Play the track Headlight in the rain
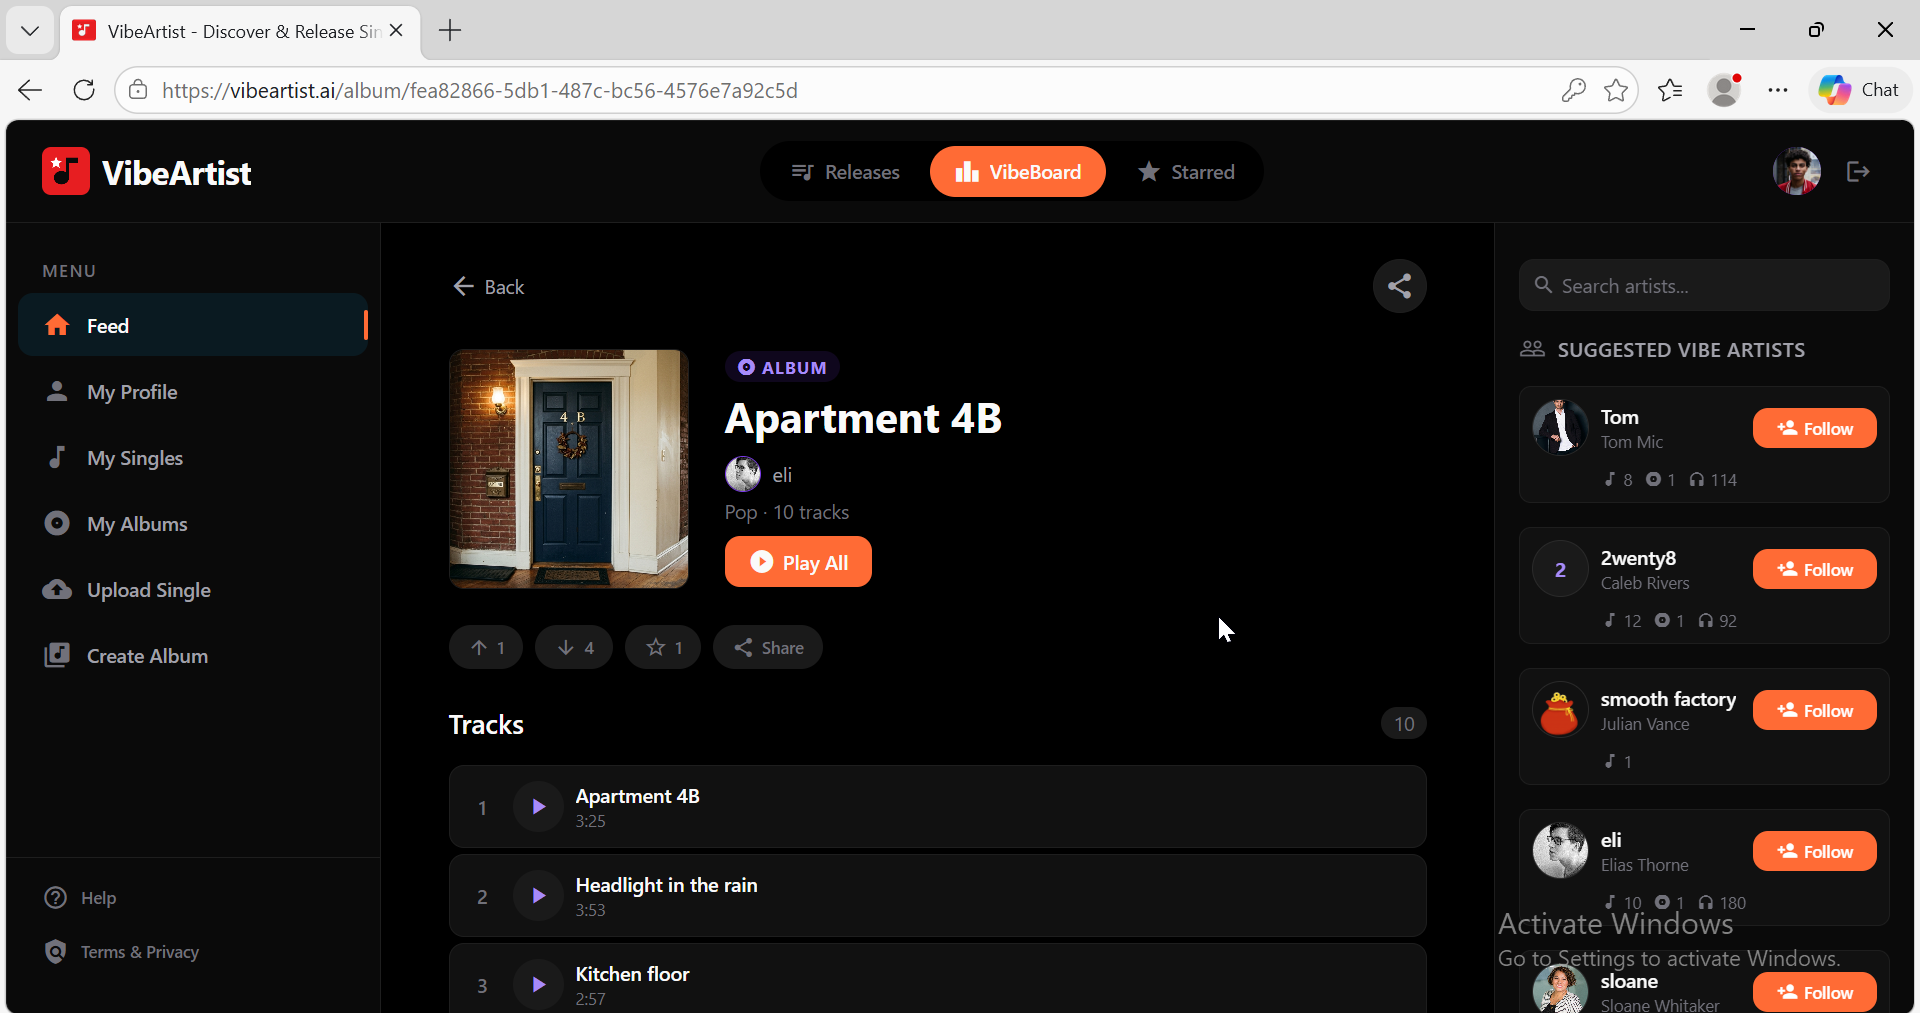Image resolution: width=1920 pixels, height=1013 pixels. 537,895
